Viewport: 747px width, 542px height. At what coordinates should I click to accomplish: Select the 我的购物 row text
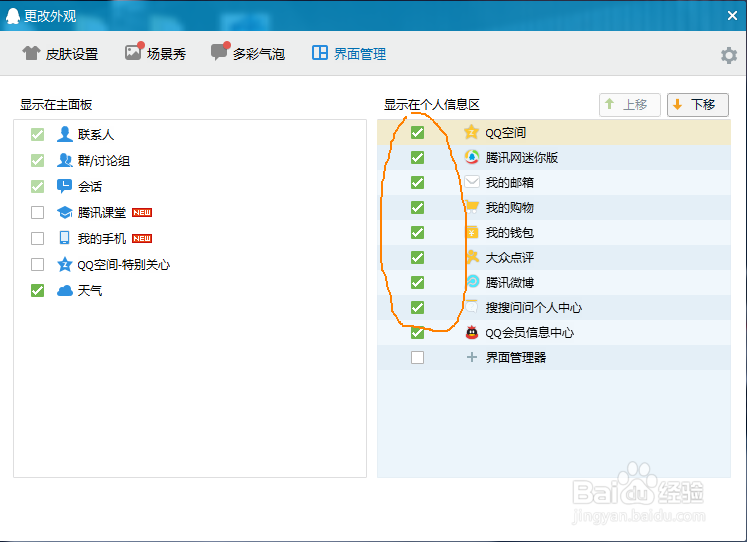(x=510, y=207)
